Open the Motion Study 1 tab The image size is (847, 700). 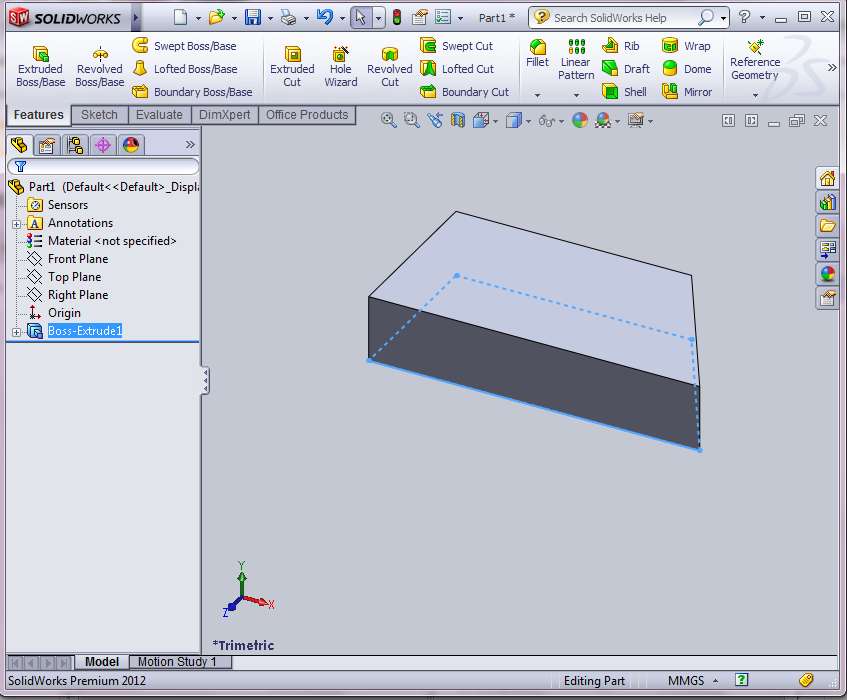[x=179, y=661]
